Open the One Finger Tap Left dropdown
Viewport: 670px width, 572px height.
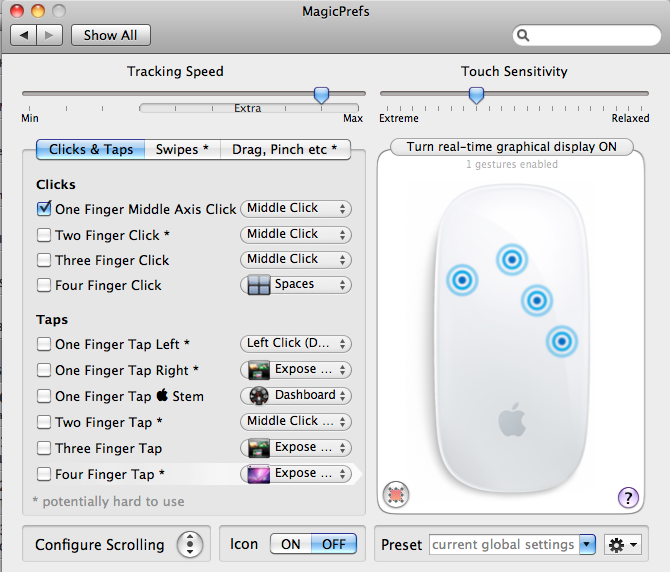point(296,343)
